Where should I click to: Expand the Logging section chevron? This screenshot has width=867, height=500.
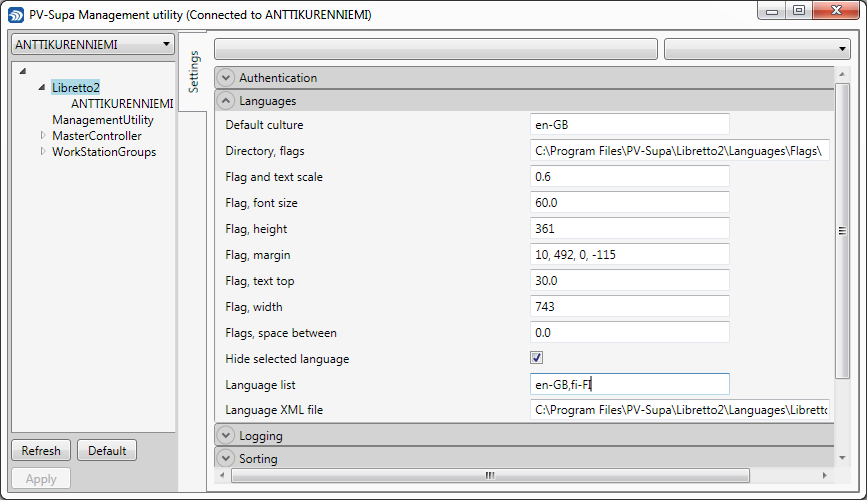pyautogui.click(x=225, y=436)
